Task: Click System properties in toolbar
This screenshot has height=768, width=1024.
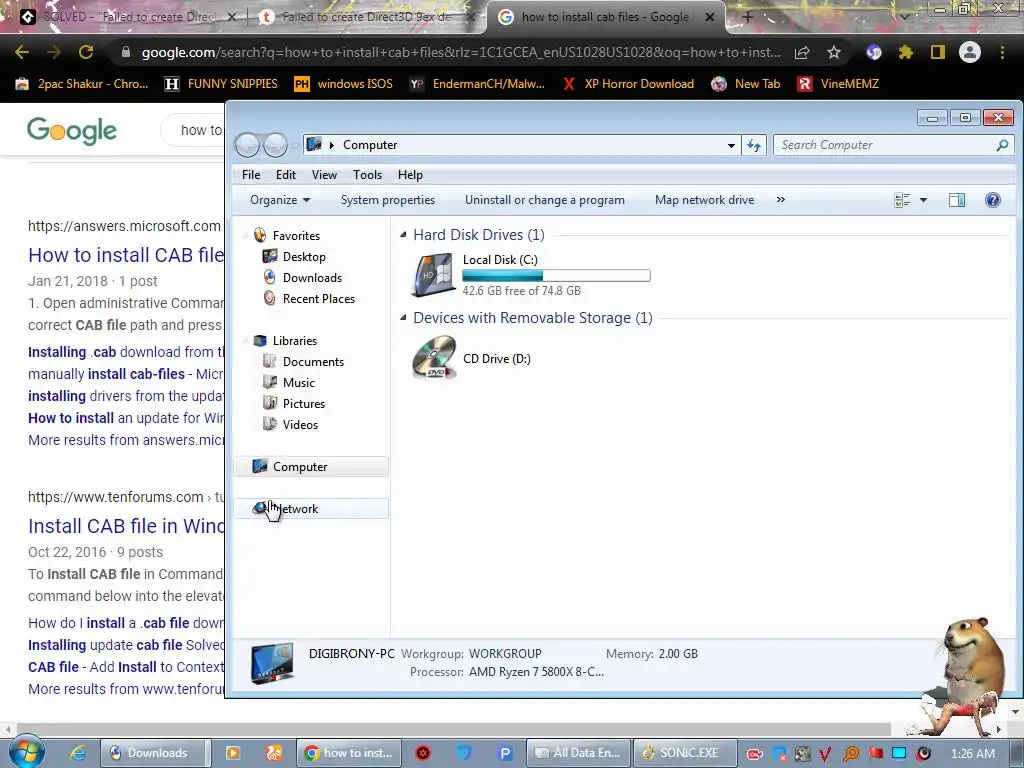Action: (388, 200)
